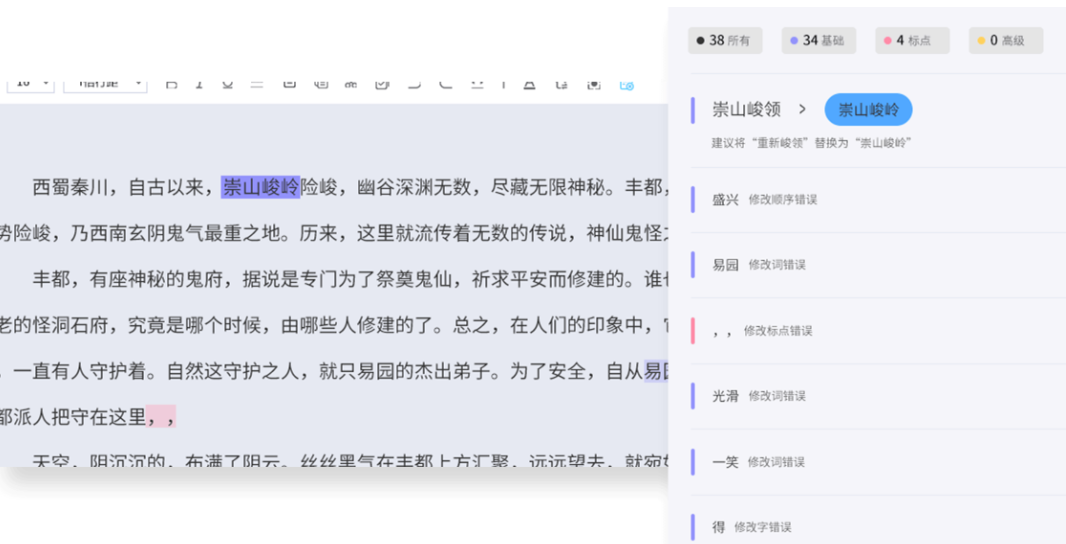Toggle italic formatting in the toolbar
Image resolution: width=1066 pixels, height=544 pixels.
[199, 84]
